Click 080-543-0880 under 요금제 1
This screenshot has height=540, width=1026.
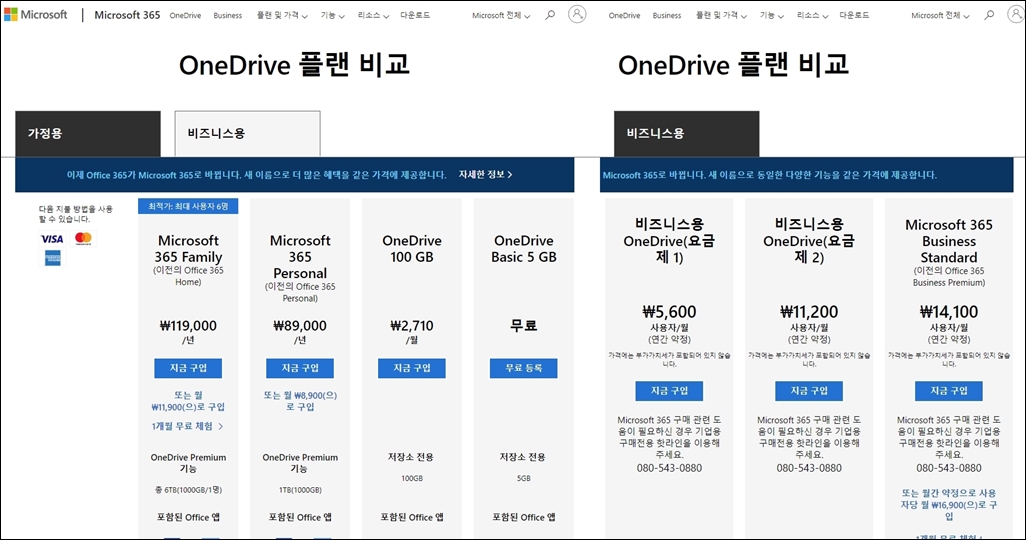click(669, 468)
